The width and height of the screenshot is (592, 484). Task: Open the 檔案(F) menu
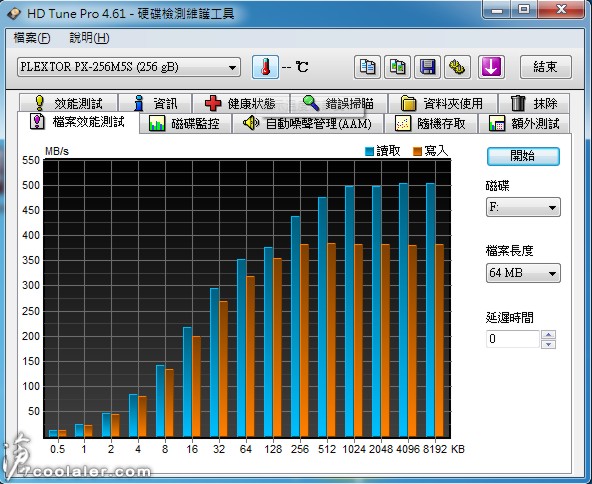click(32, 38)
